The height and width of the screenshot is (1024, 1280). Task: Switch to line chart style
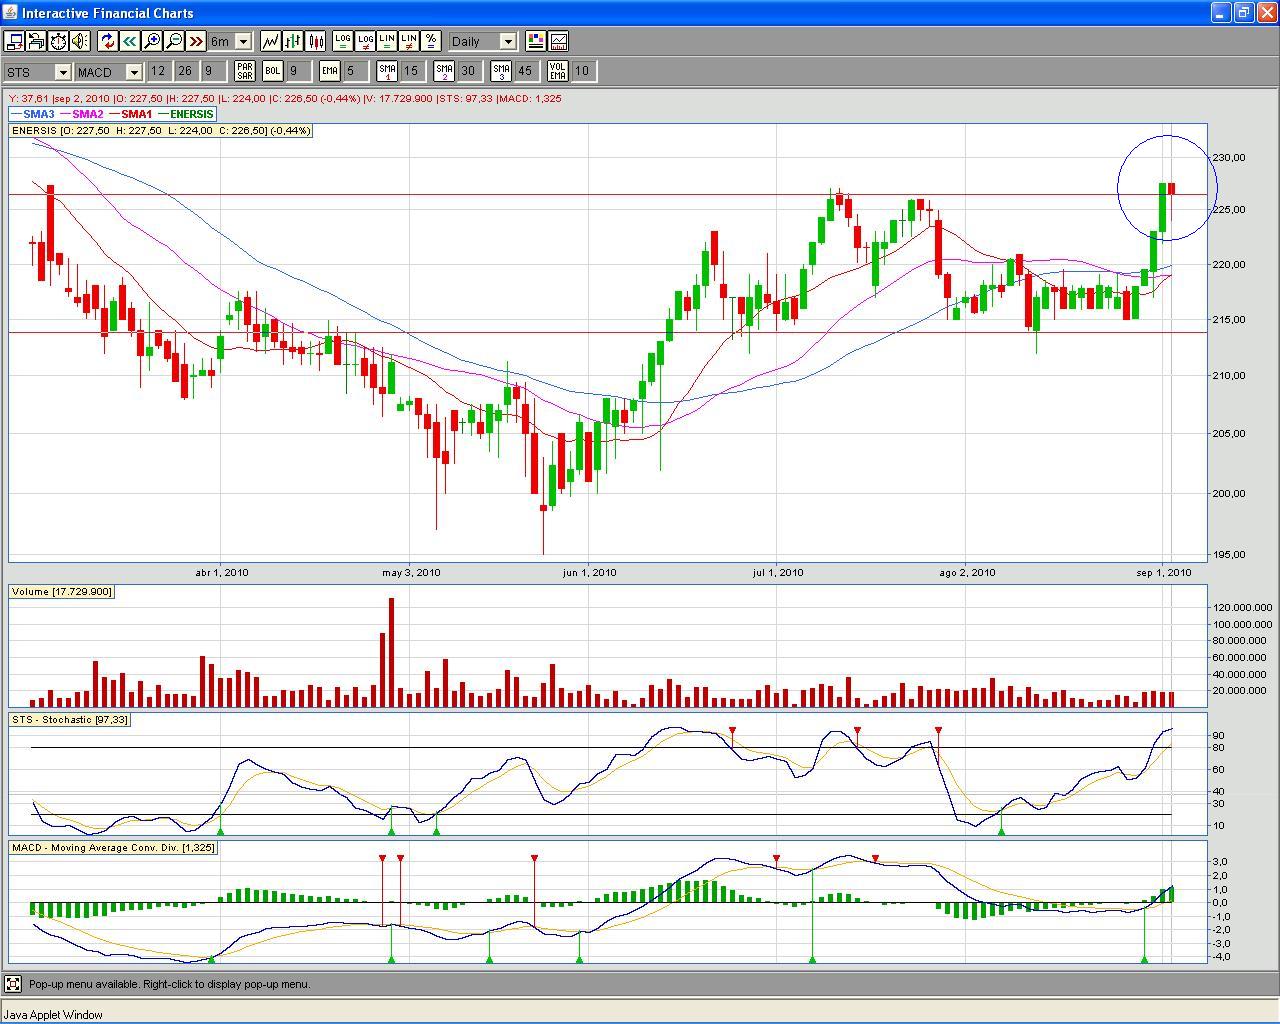(x=271, y=41)
